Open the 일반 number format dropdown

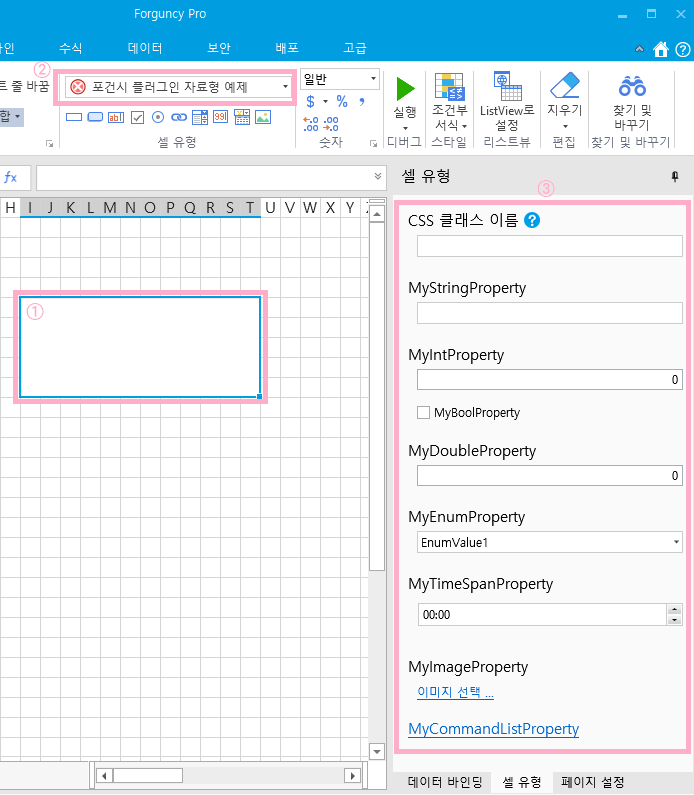pos(373,78)
